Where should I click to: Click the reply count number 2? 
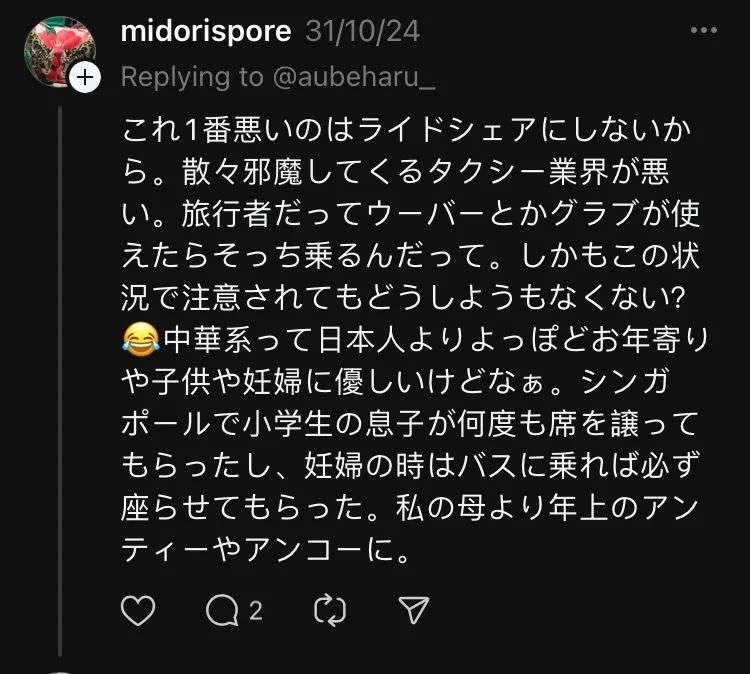(256, 609)
